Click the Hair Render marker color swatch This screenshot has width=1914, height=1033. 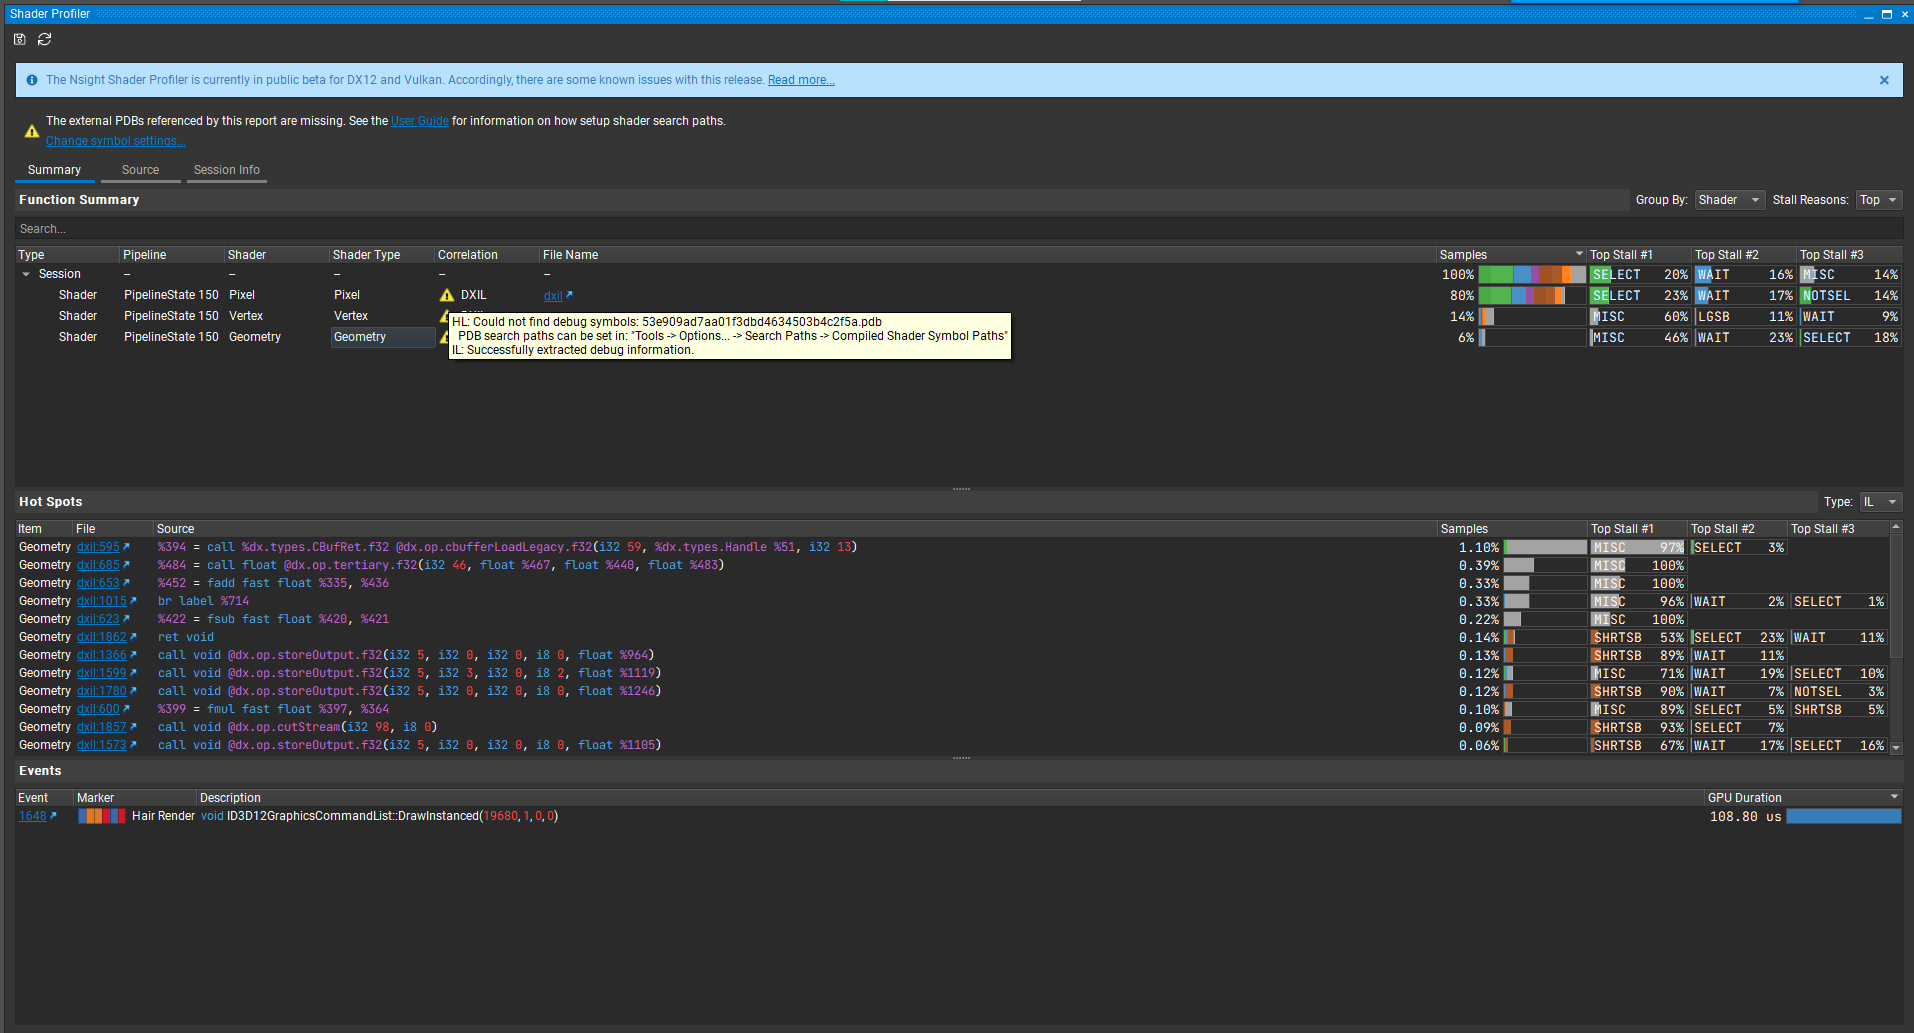click(102, 816)
